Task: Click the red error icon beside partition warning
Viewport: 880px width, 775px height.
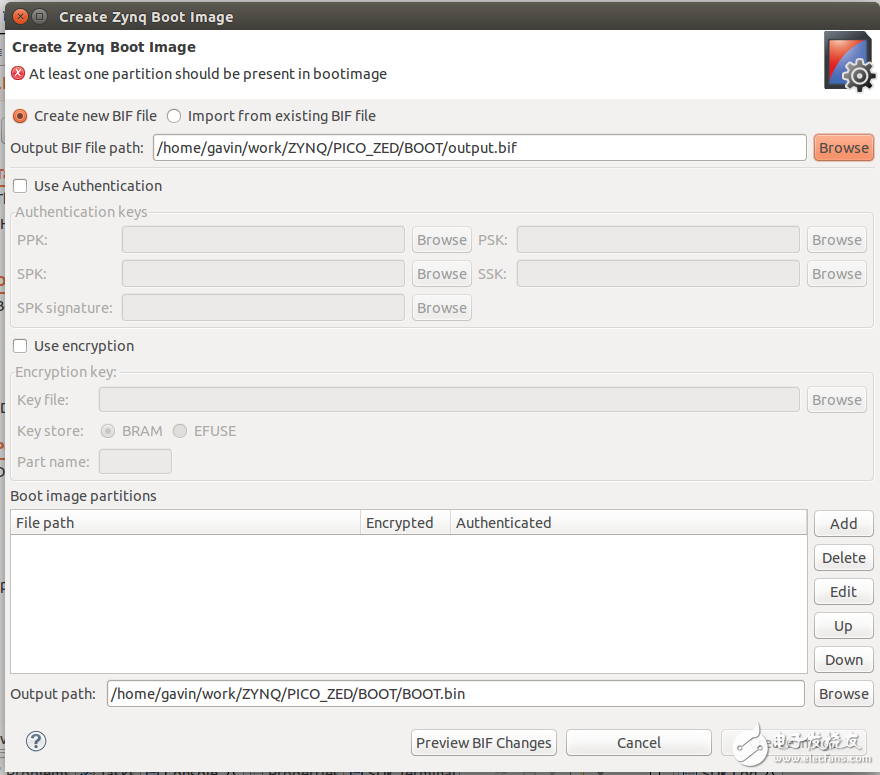Action: [x=18, y=73]
